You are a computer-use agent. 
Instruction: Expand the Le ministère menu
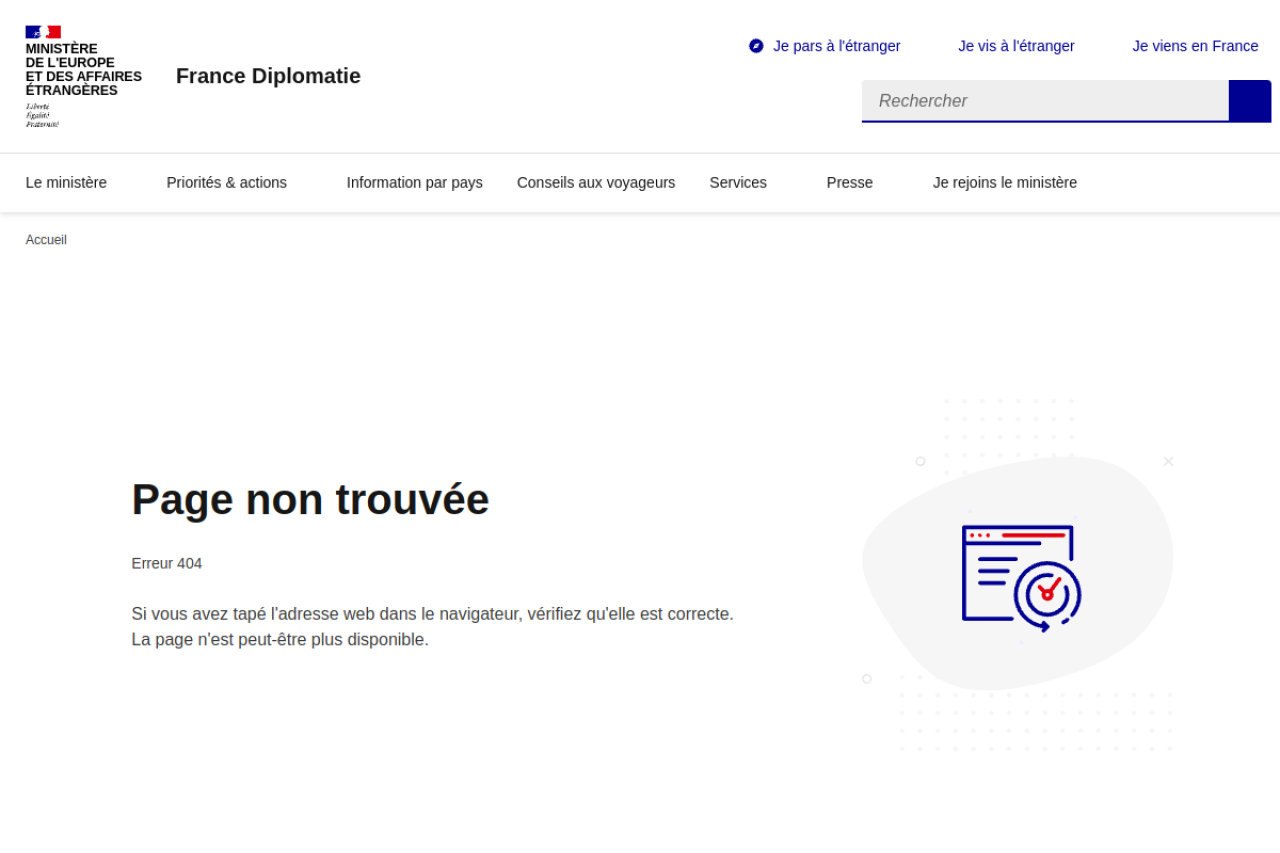tap(66, 182)
